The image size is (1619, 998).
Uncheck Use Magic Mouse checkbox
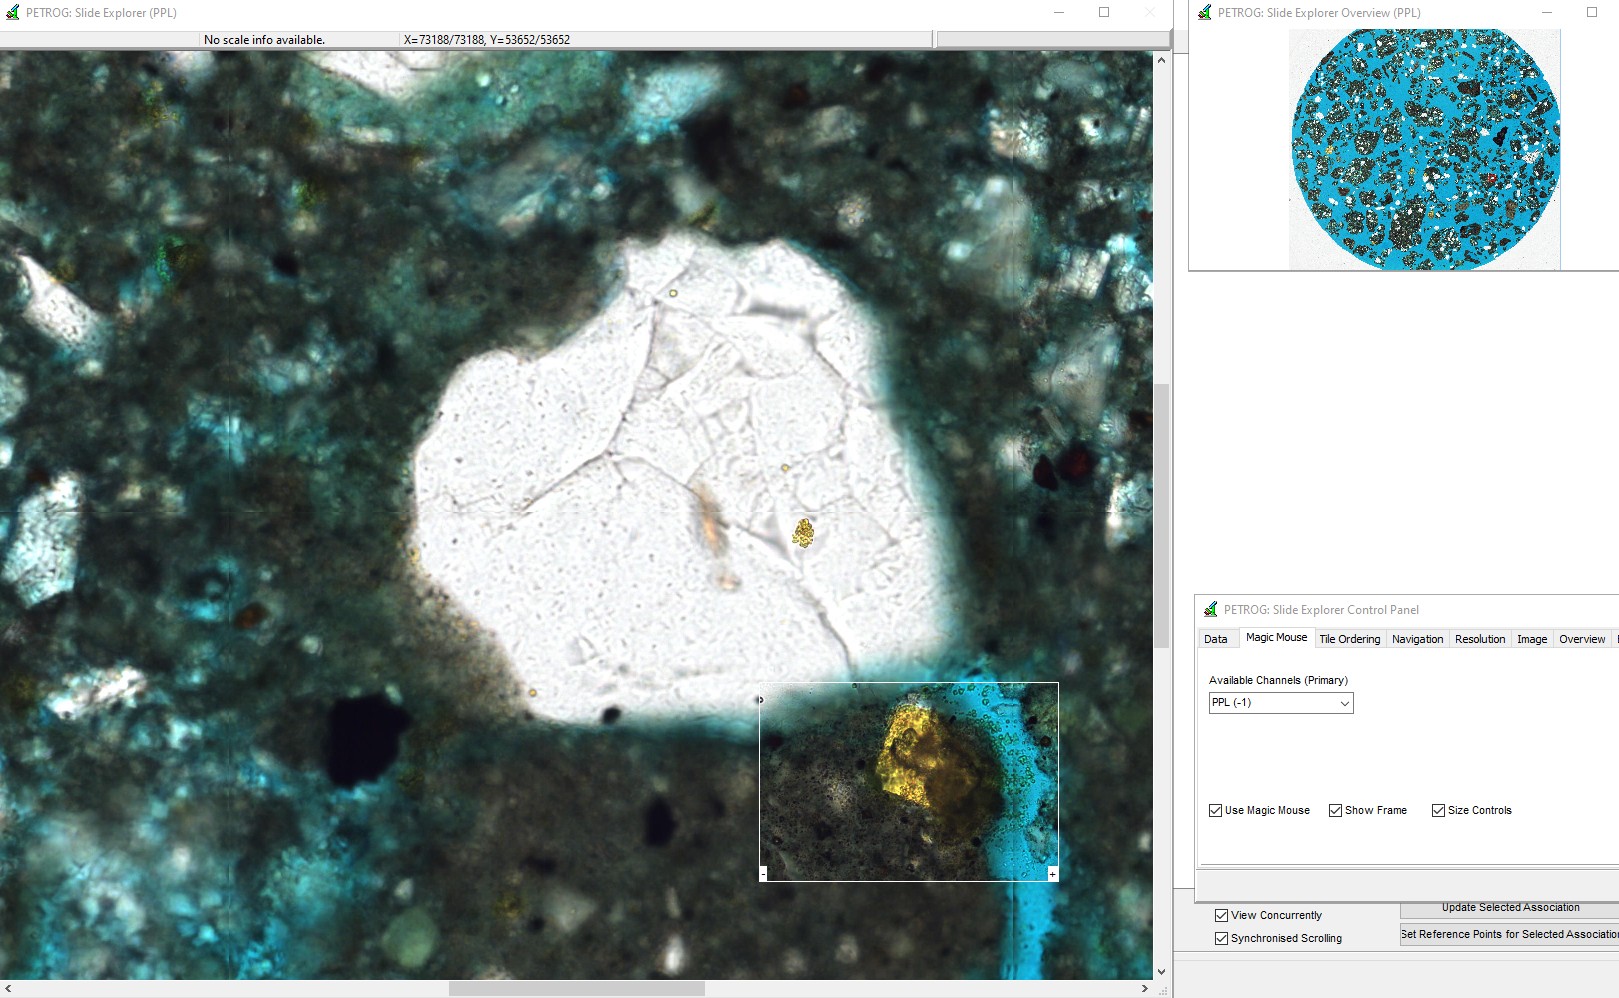pyautogui.click(x=1215, y=811)
